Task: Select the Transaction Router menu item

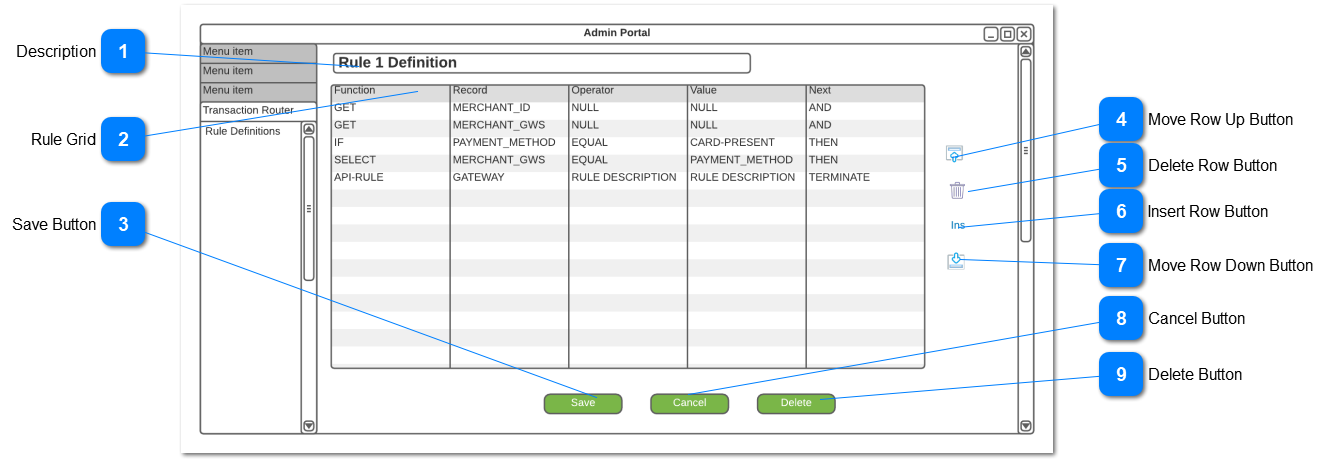Action: (248, 110)
